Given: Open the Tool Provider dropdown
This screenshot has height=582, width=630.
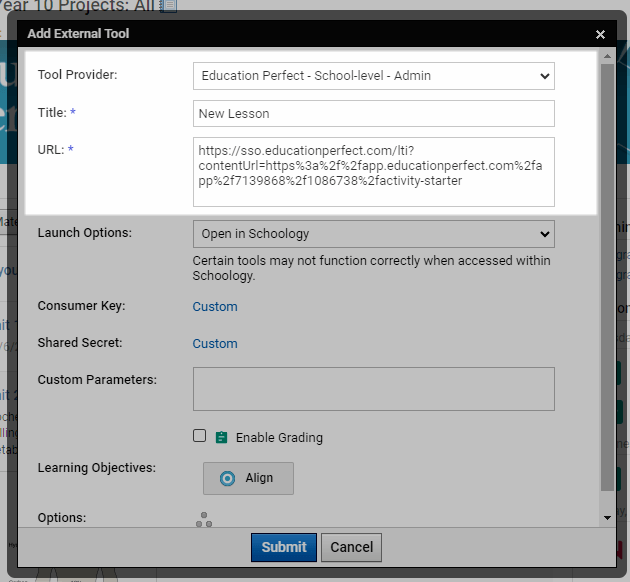Looking at the screenshot, I should point(374,76).
